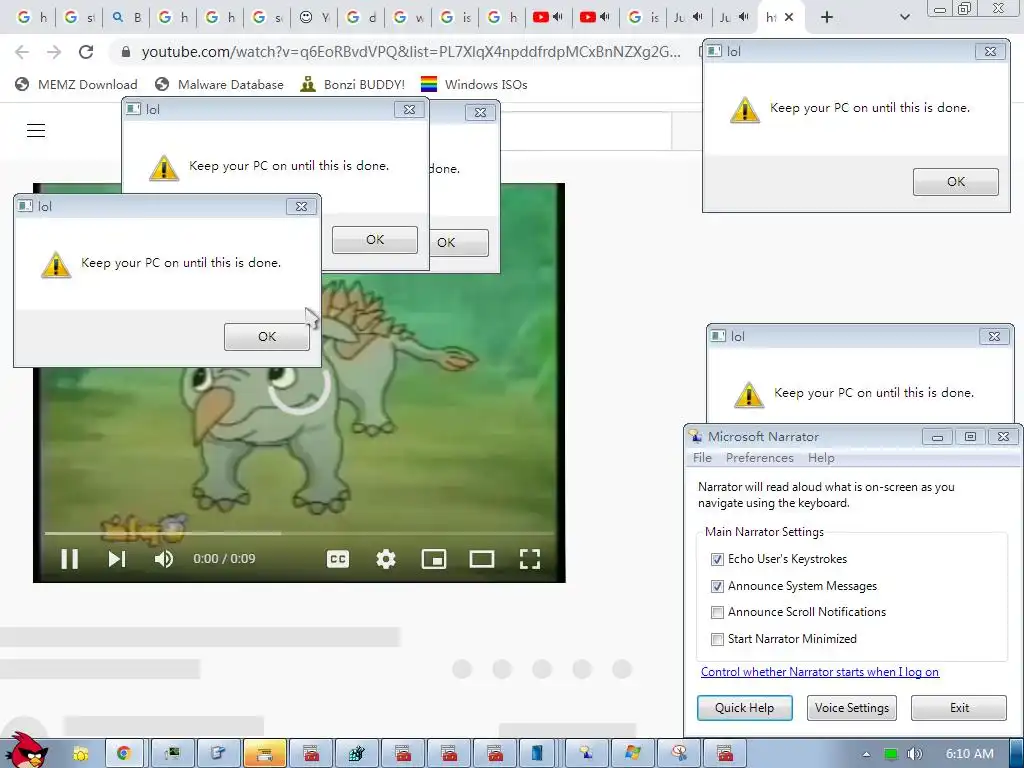Screen dimensions: 1024x768
Task: Open the MEMZ Download bookmark
Action: 76,84
